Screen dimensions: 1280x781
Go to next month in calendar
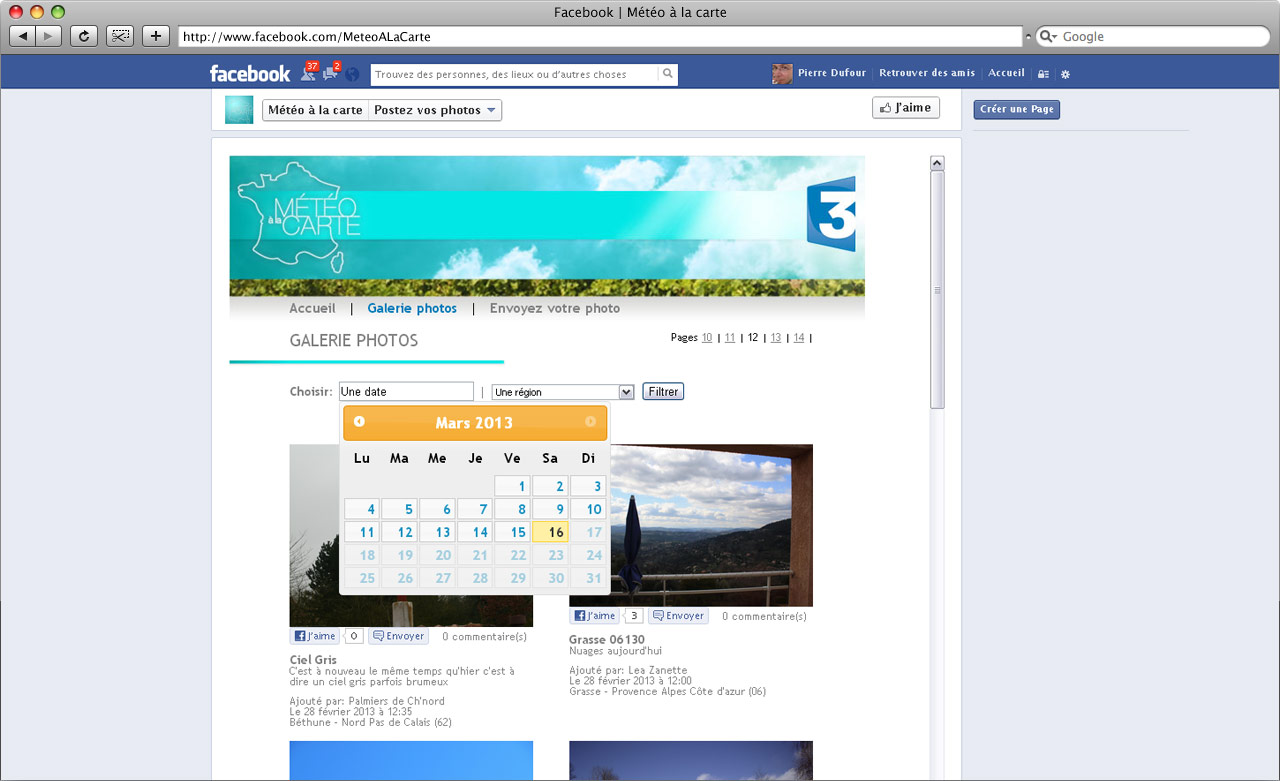(x=590, y=422)
